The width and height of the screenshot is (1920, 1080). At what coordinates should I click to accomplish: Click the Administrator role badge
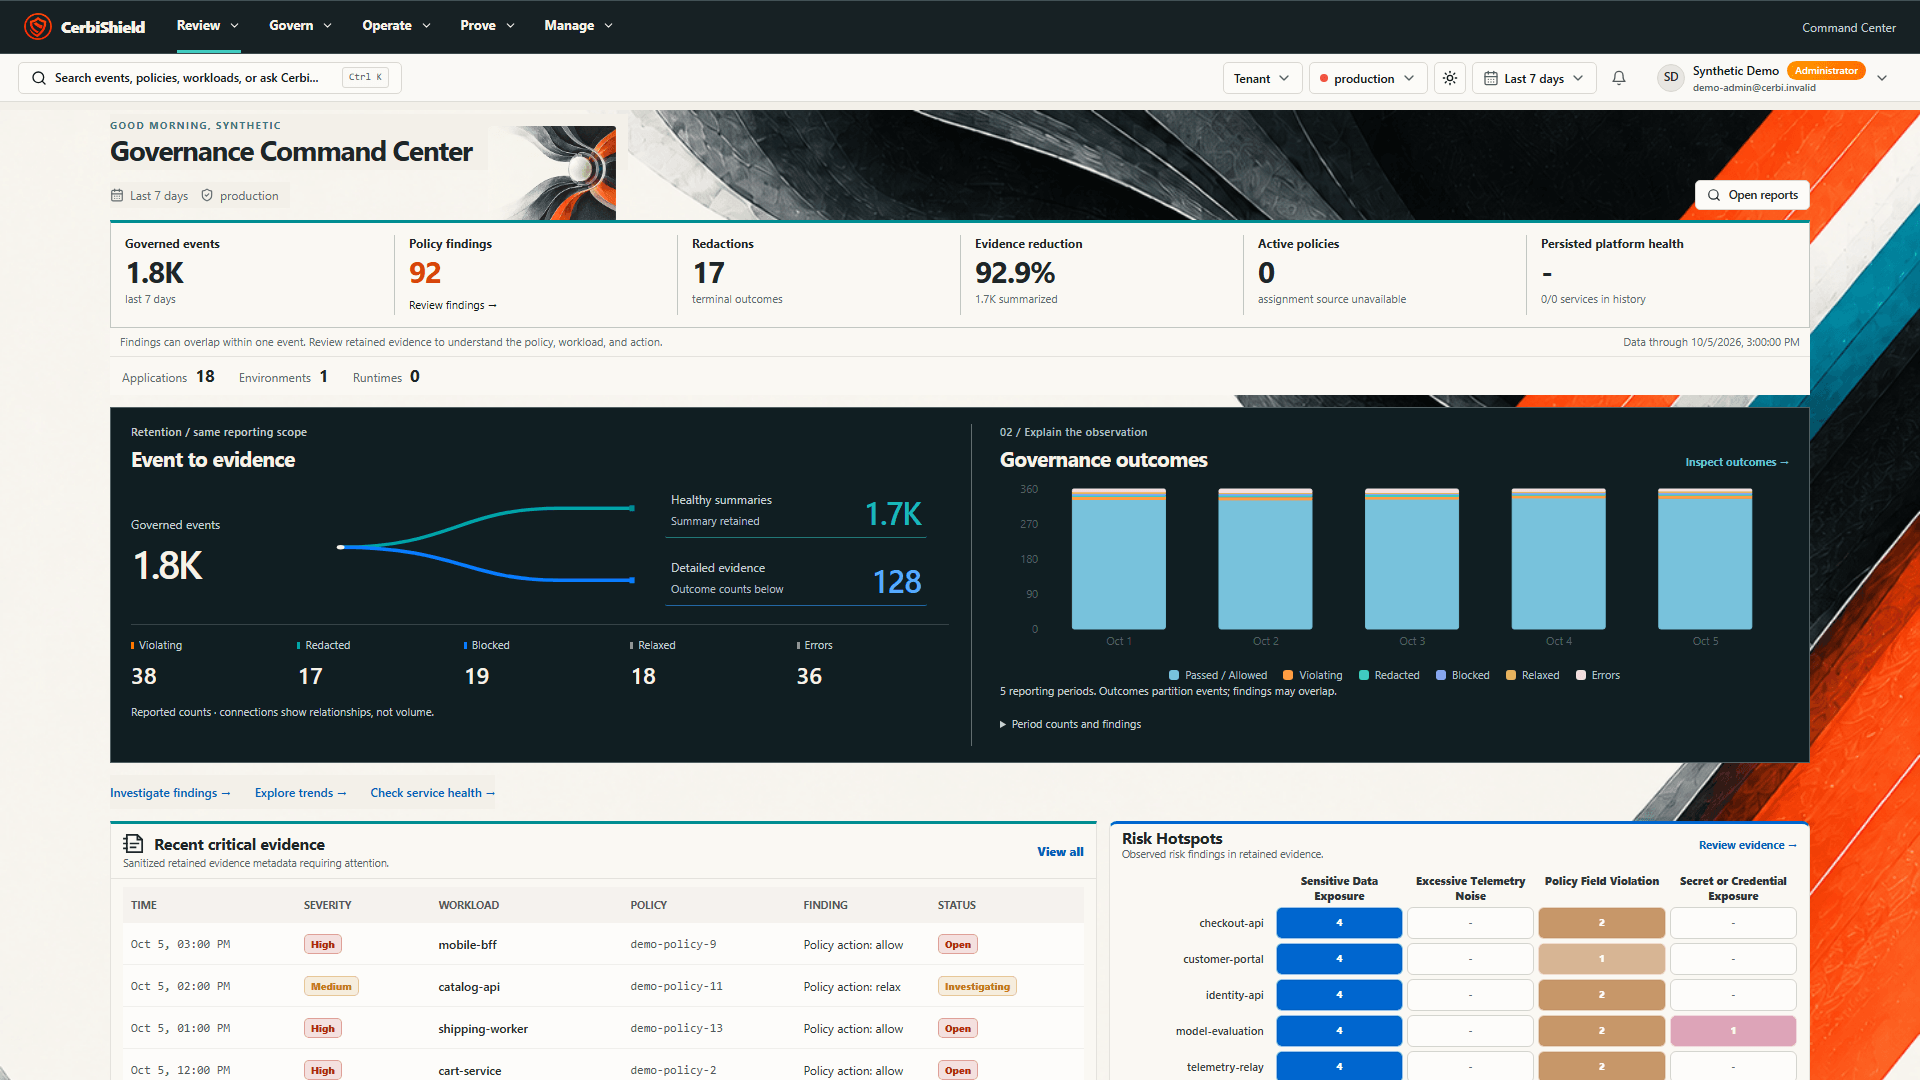(x=1826, y=71)
